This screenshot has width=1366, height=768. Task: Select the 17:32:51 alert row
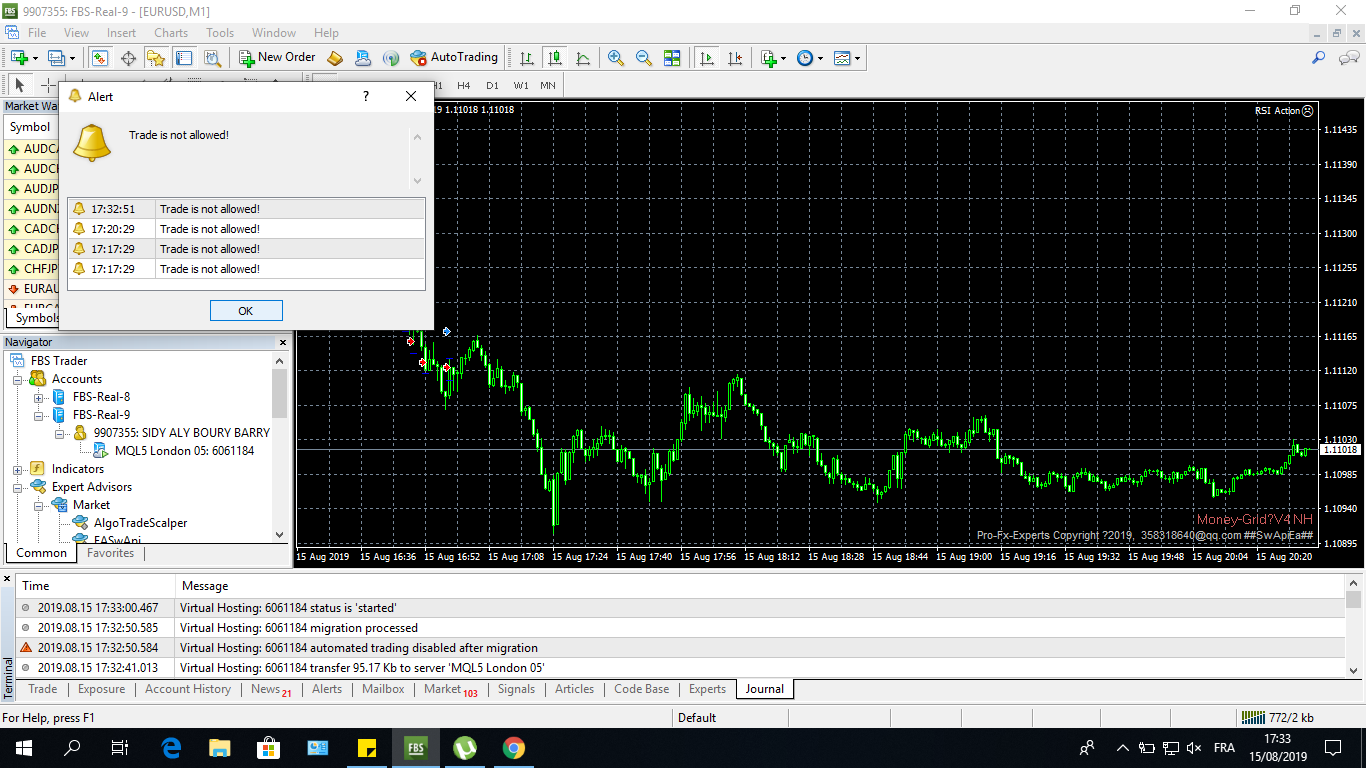pyautogui.click(x=246, y=209)
